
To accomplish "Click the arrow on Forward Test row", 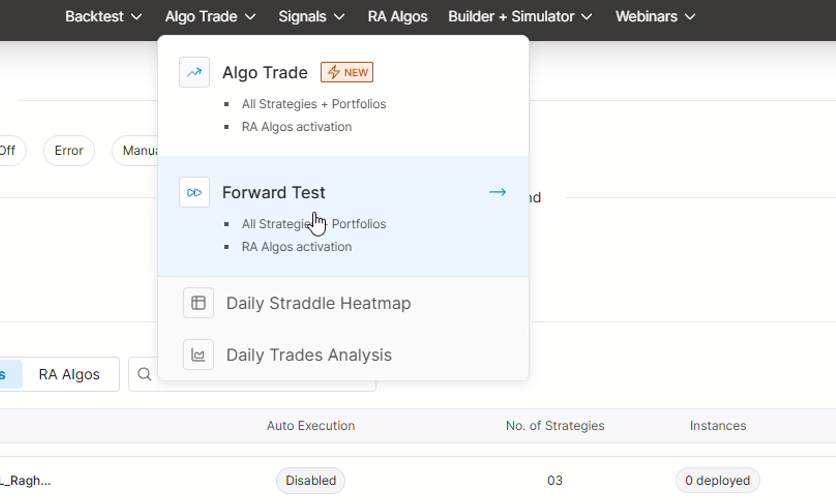I will [497, 192].
